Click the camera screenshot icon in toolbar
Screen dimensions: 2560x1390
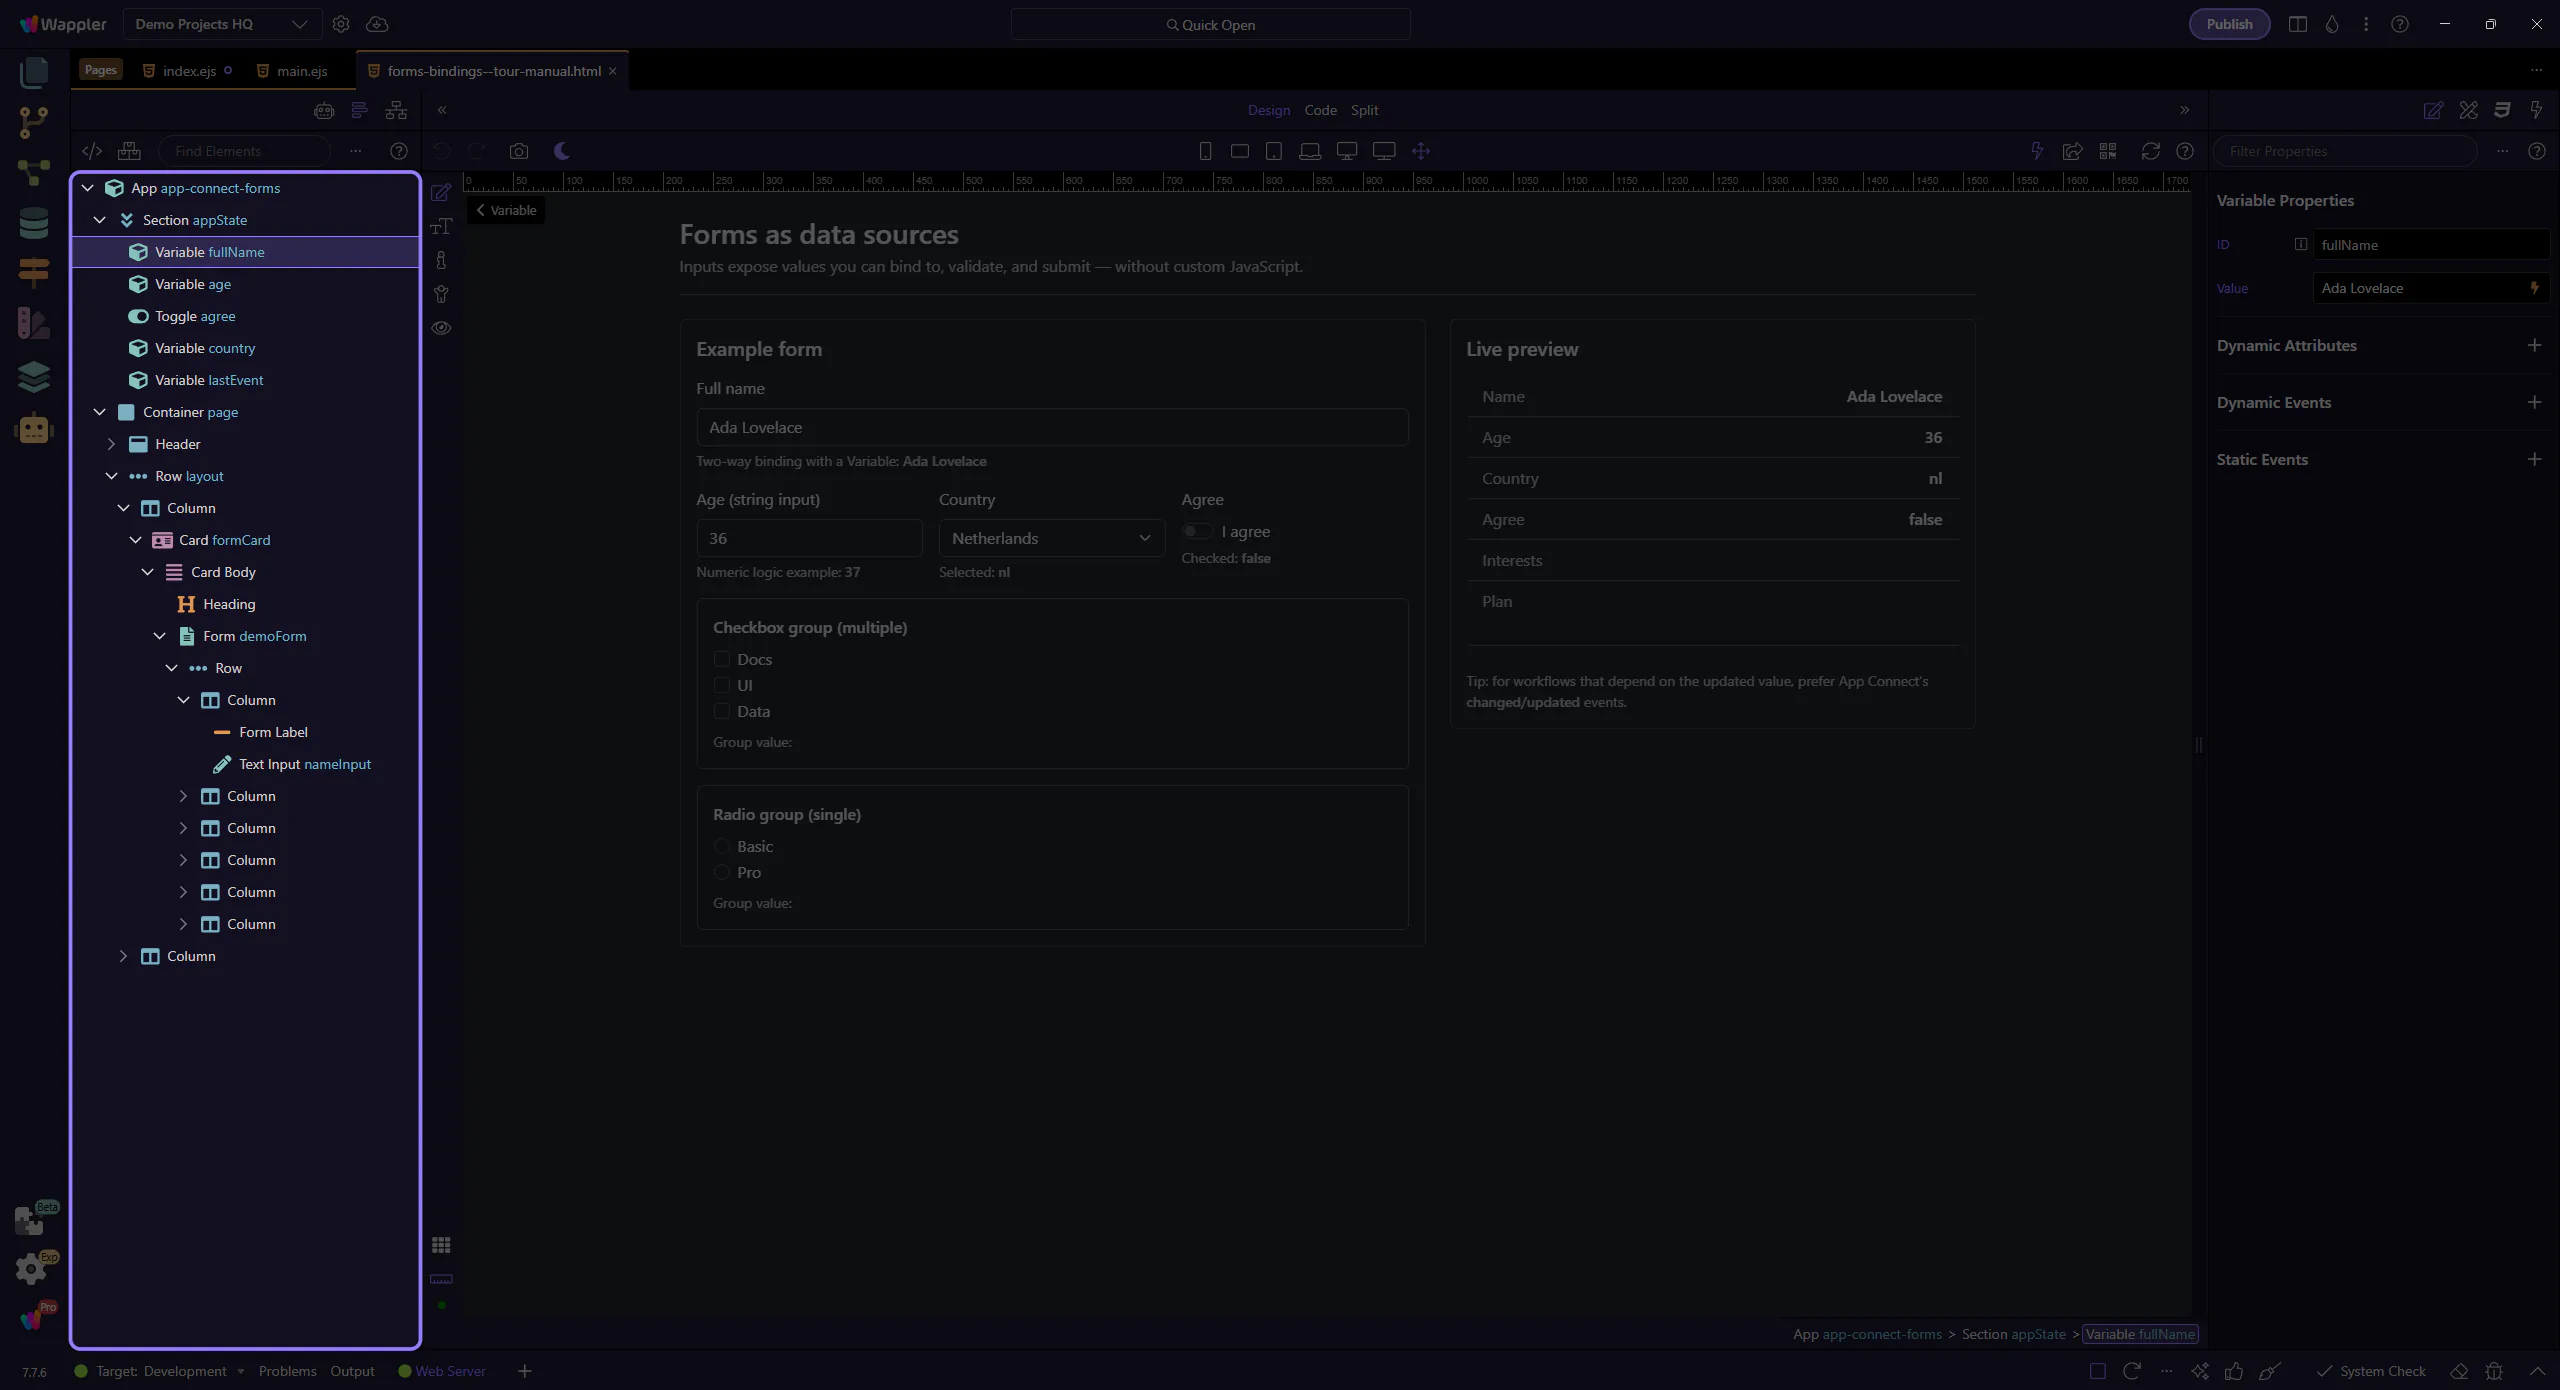pyautogui.click(x=518, y=151)
